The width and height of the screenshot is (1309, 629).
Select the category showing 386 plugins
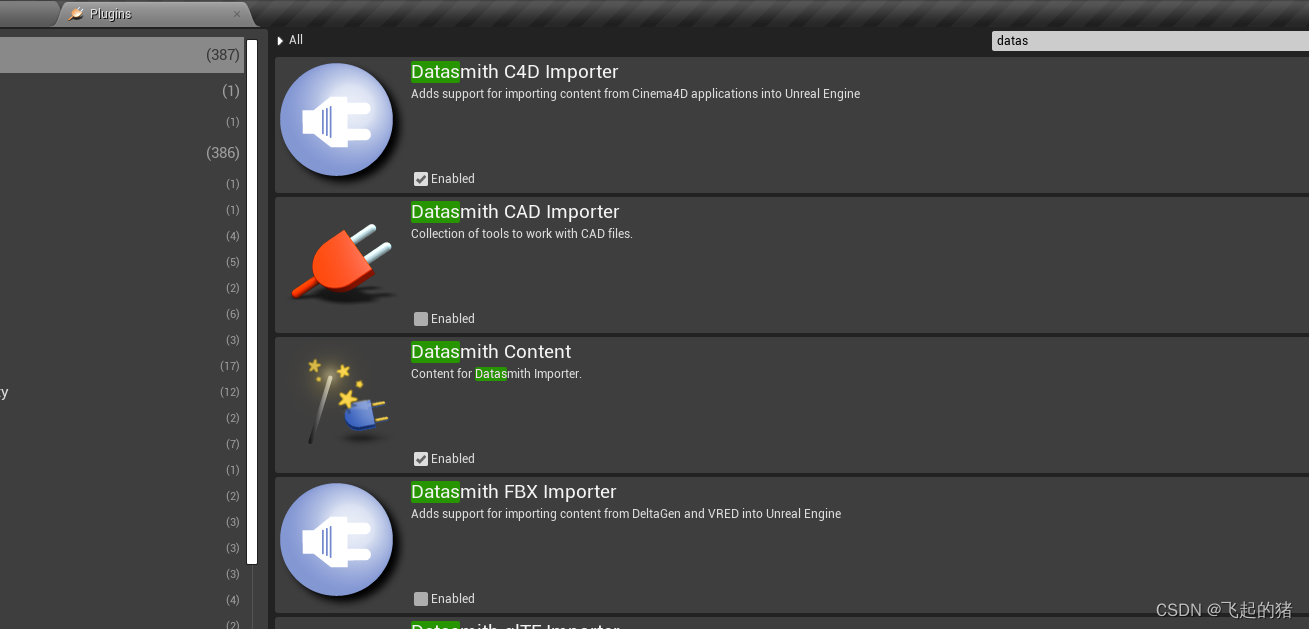point(122,153)
